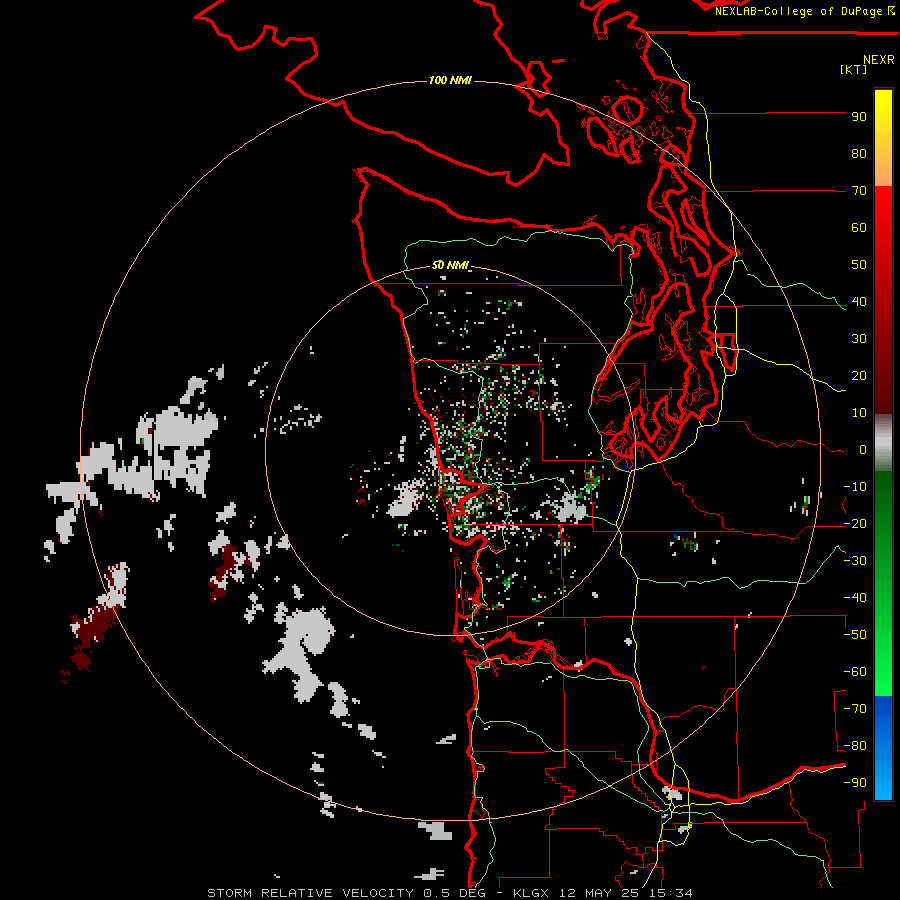The image size is (900, 900).
Task: Click the [KT] units label
Action: click(x=854, y=69)
